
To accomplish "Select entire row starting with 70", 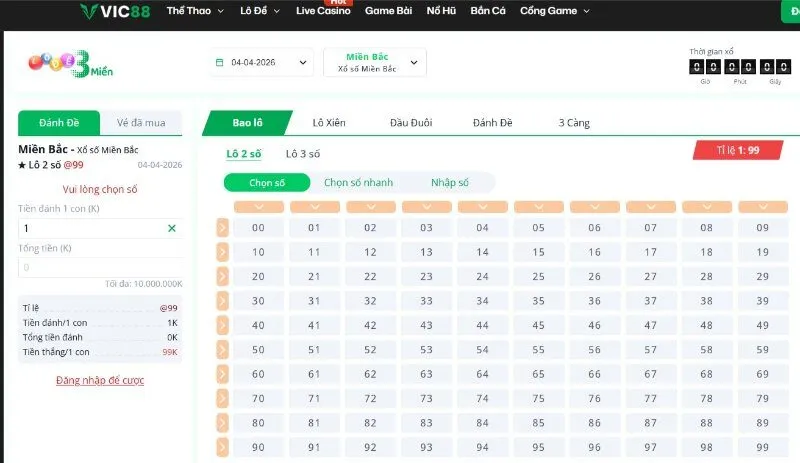I will [x=222, y=399].
